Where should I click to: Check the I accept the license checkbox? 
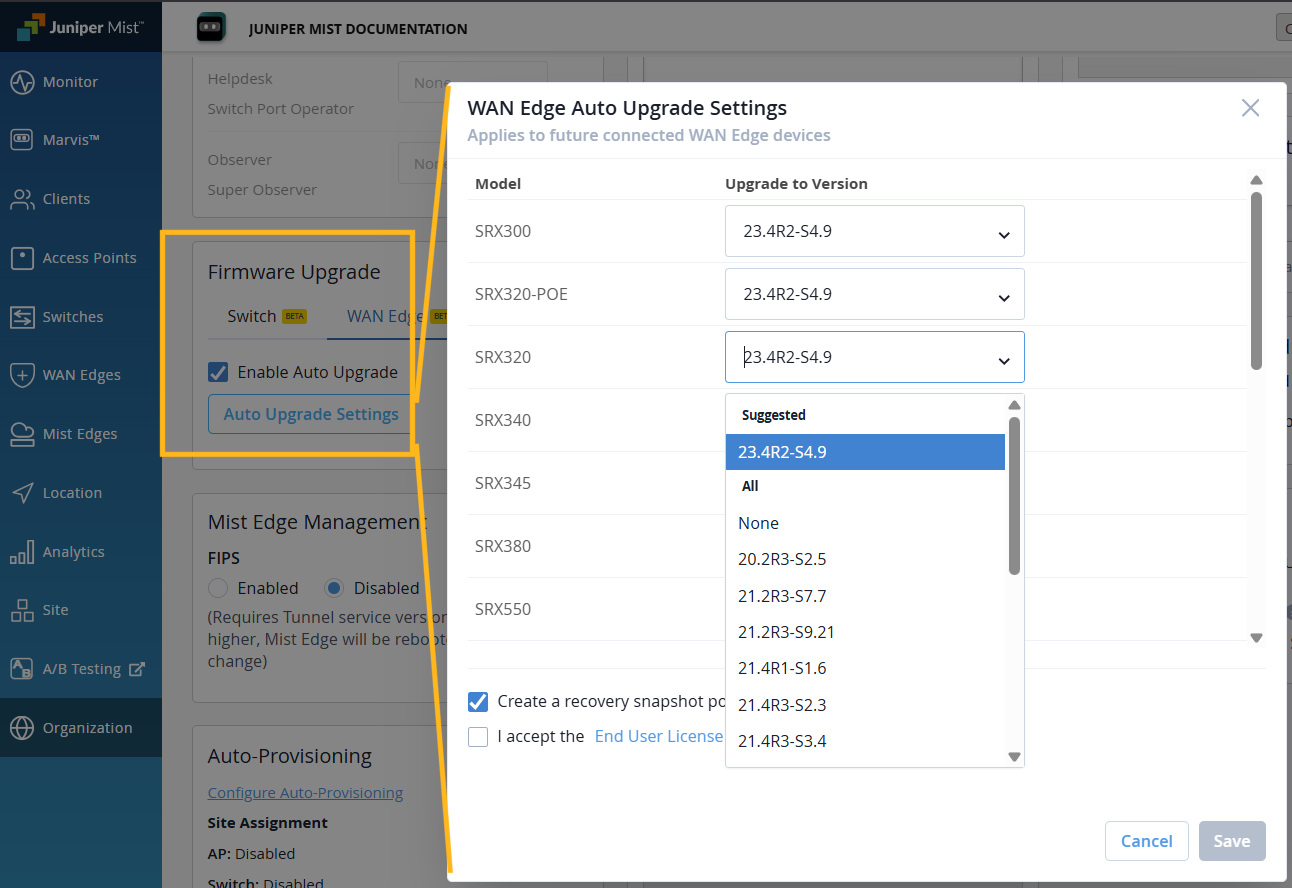pos(478,737)
